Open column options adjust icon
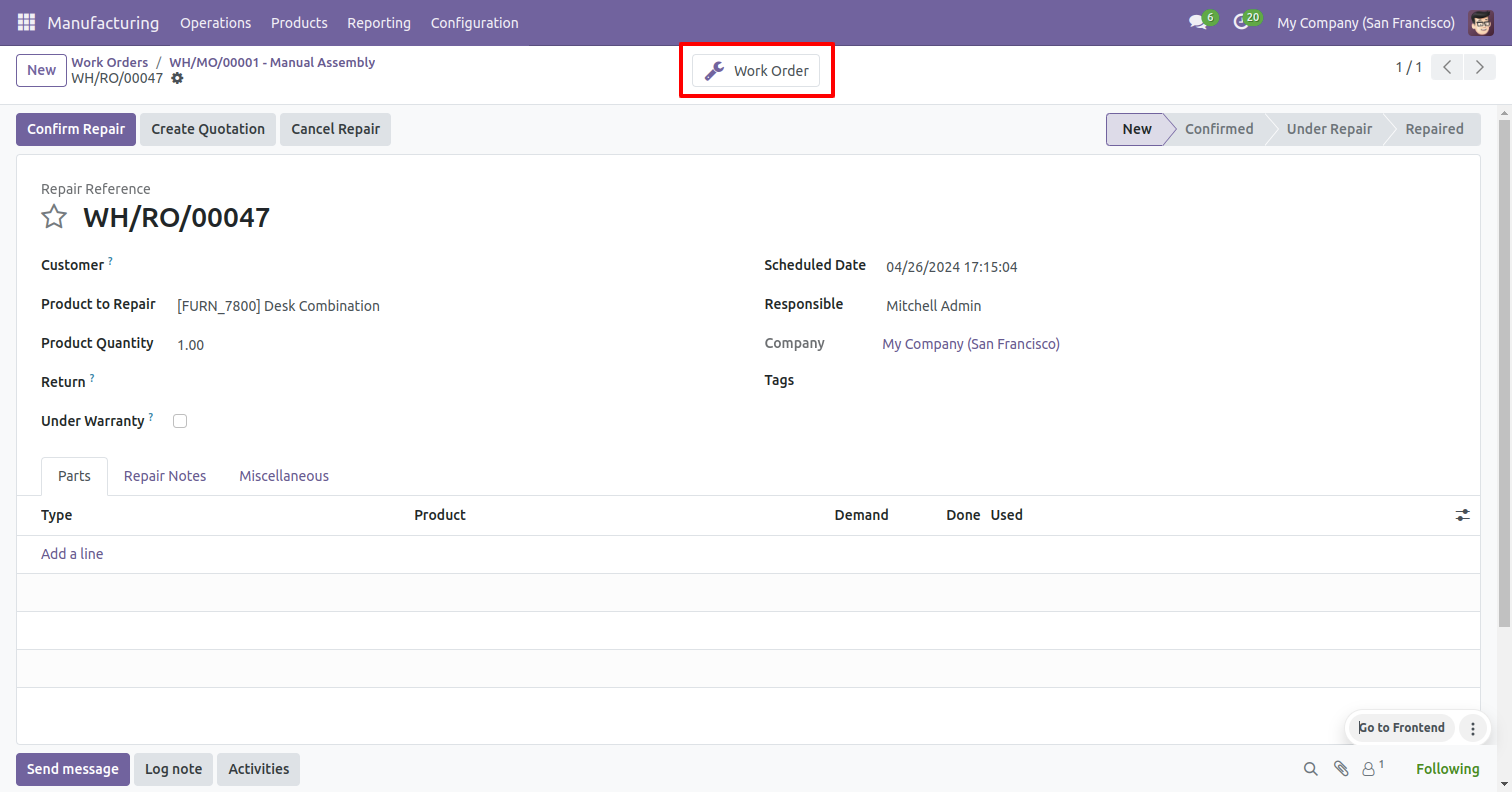 coord(1462,515)
